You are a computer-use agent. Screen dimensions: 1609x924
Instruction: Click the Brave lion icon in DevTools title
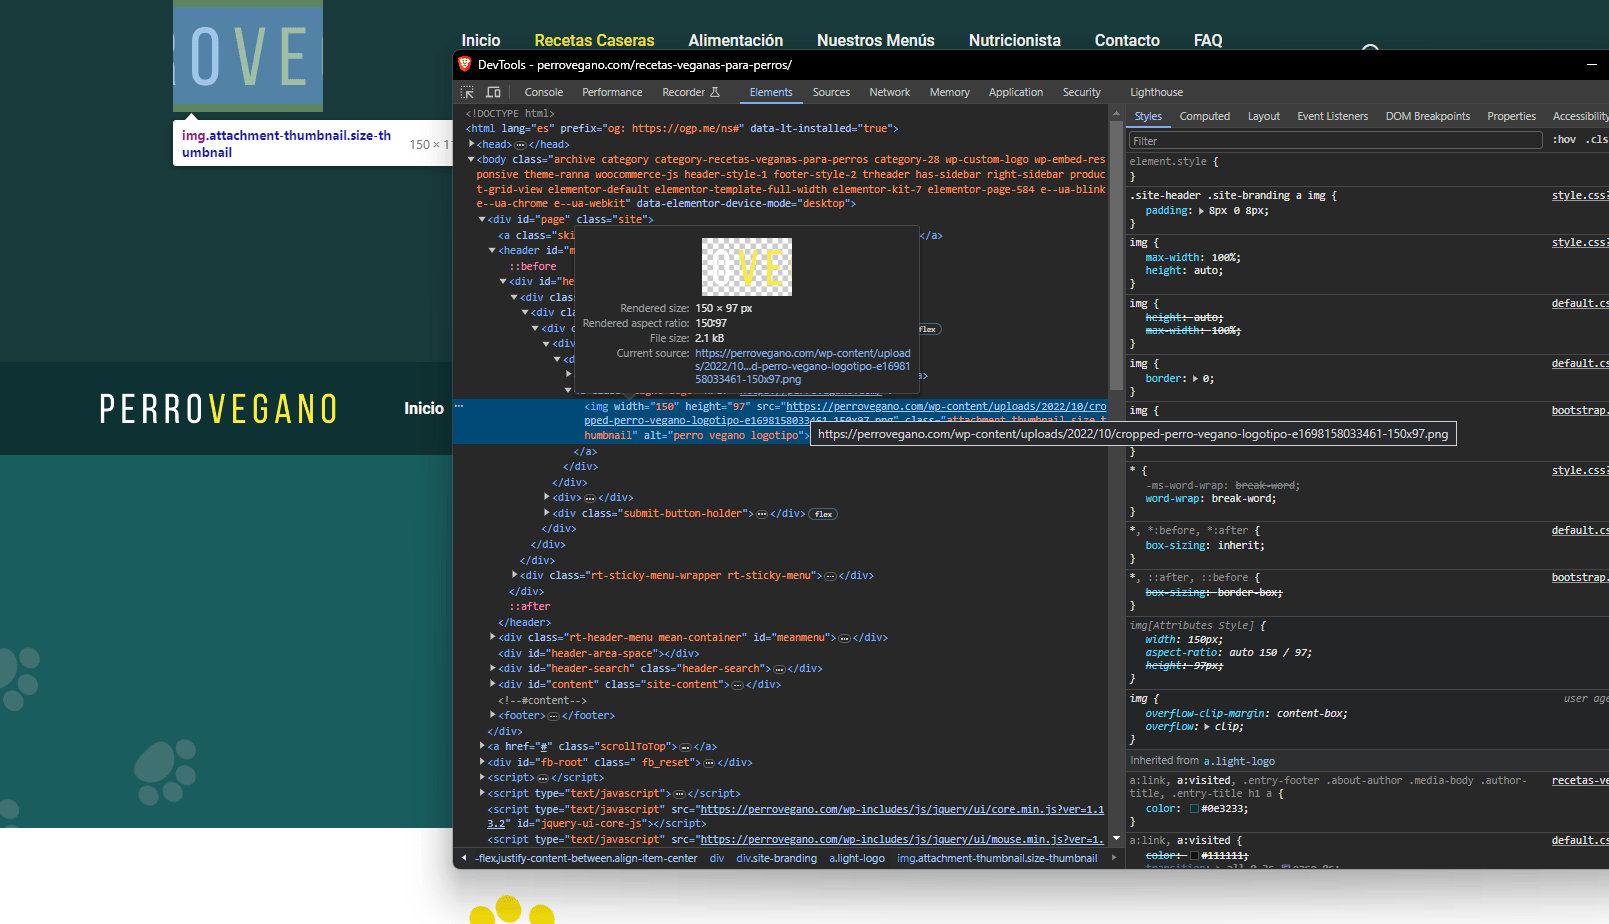[464, 64]
